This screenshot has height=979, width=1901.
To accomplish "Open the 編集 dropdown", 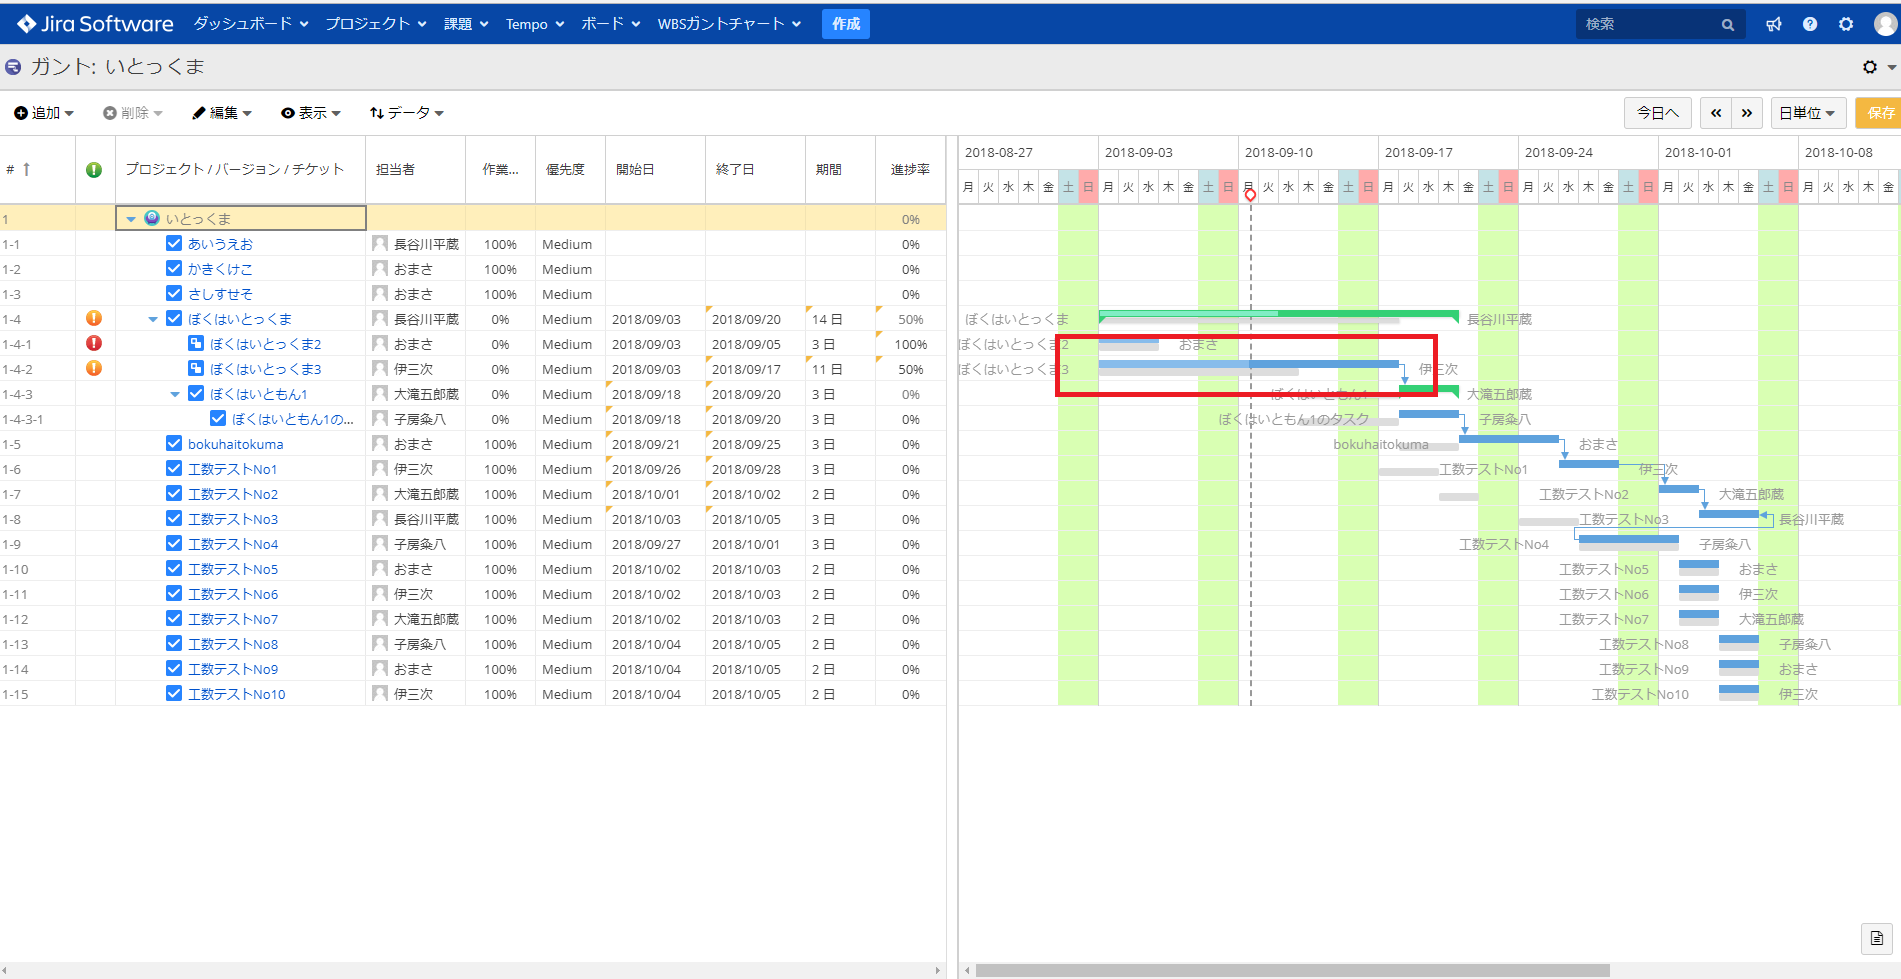I will click(222, 113).
